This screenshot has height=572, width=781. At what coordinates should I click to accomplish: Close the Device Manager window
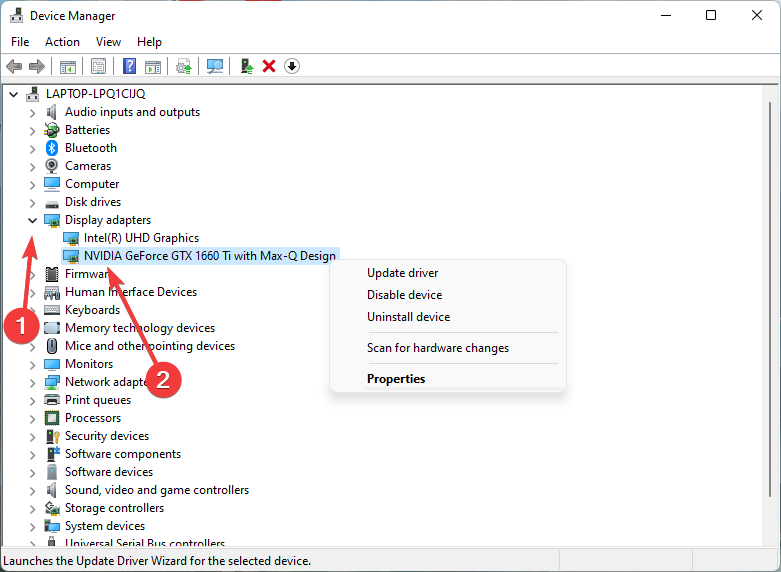(x=757, y=15)
